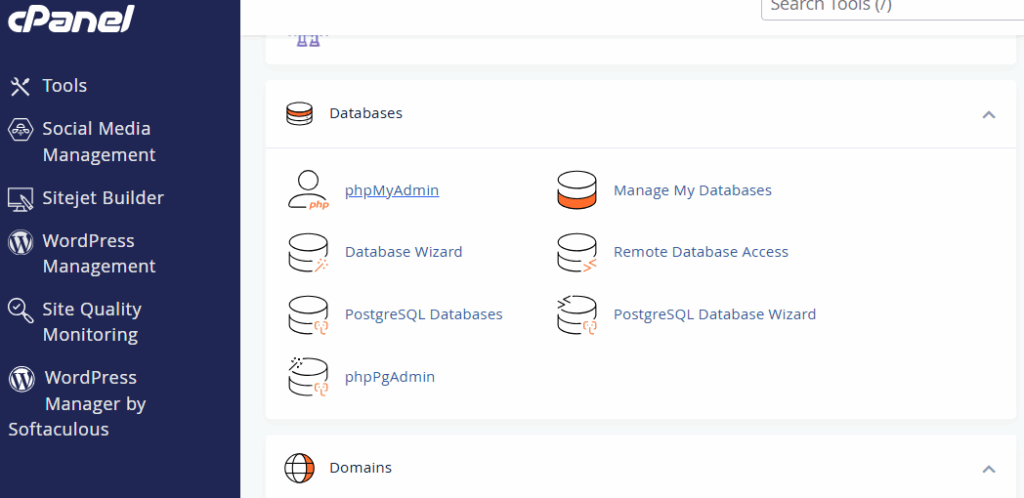Open the phpPgAdmin link
The width and height of the screenshot is (1024, 498).
390,377
